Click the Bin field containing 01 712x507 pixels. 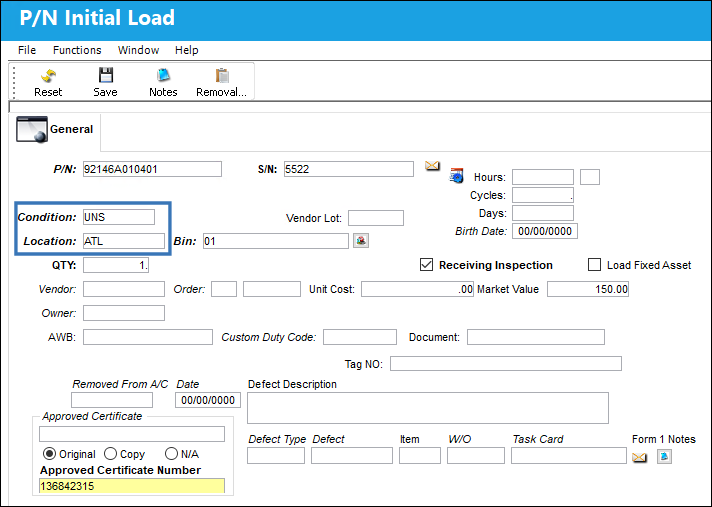point(276,241)
